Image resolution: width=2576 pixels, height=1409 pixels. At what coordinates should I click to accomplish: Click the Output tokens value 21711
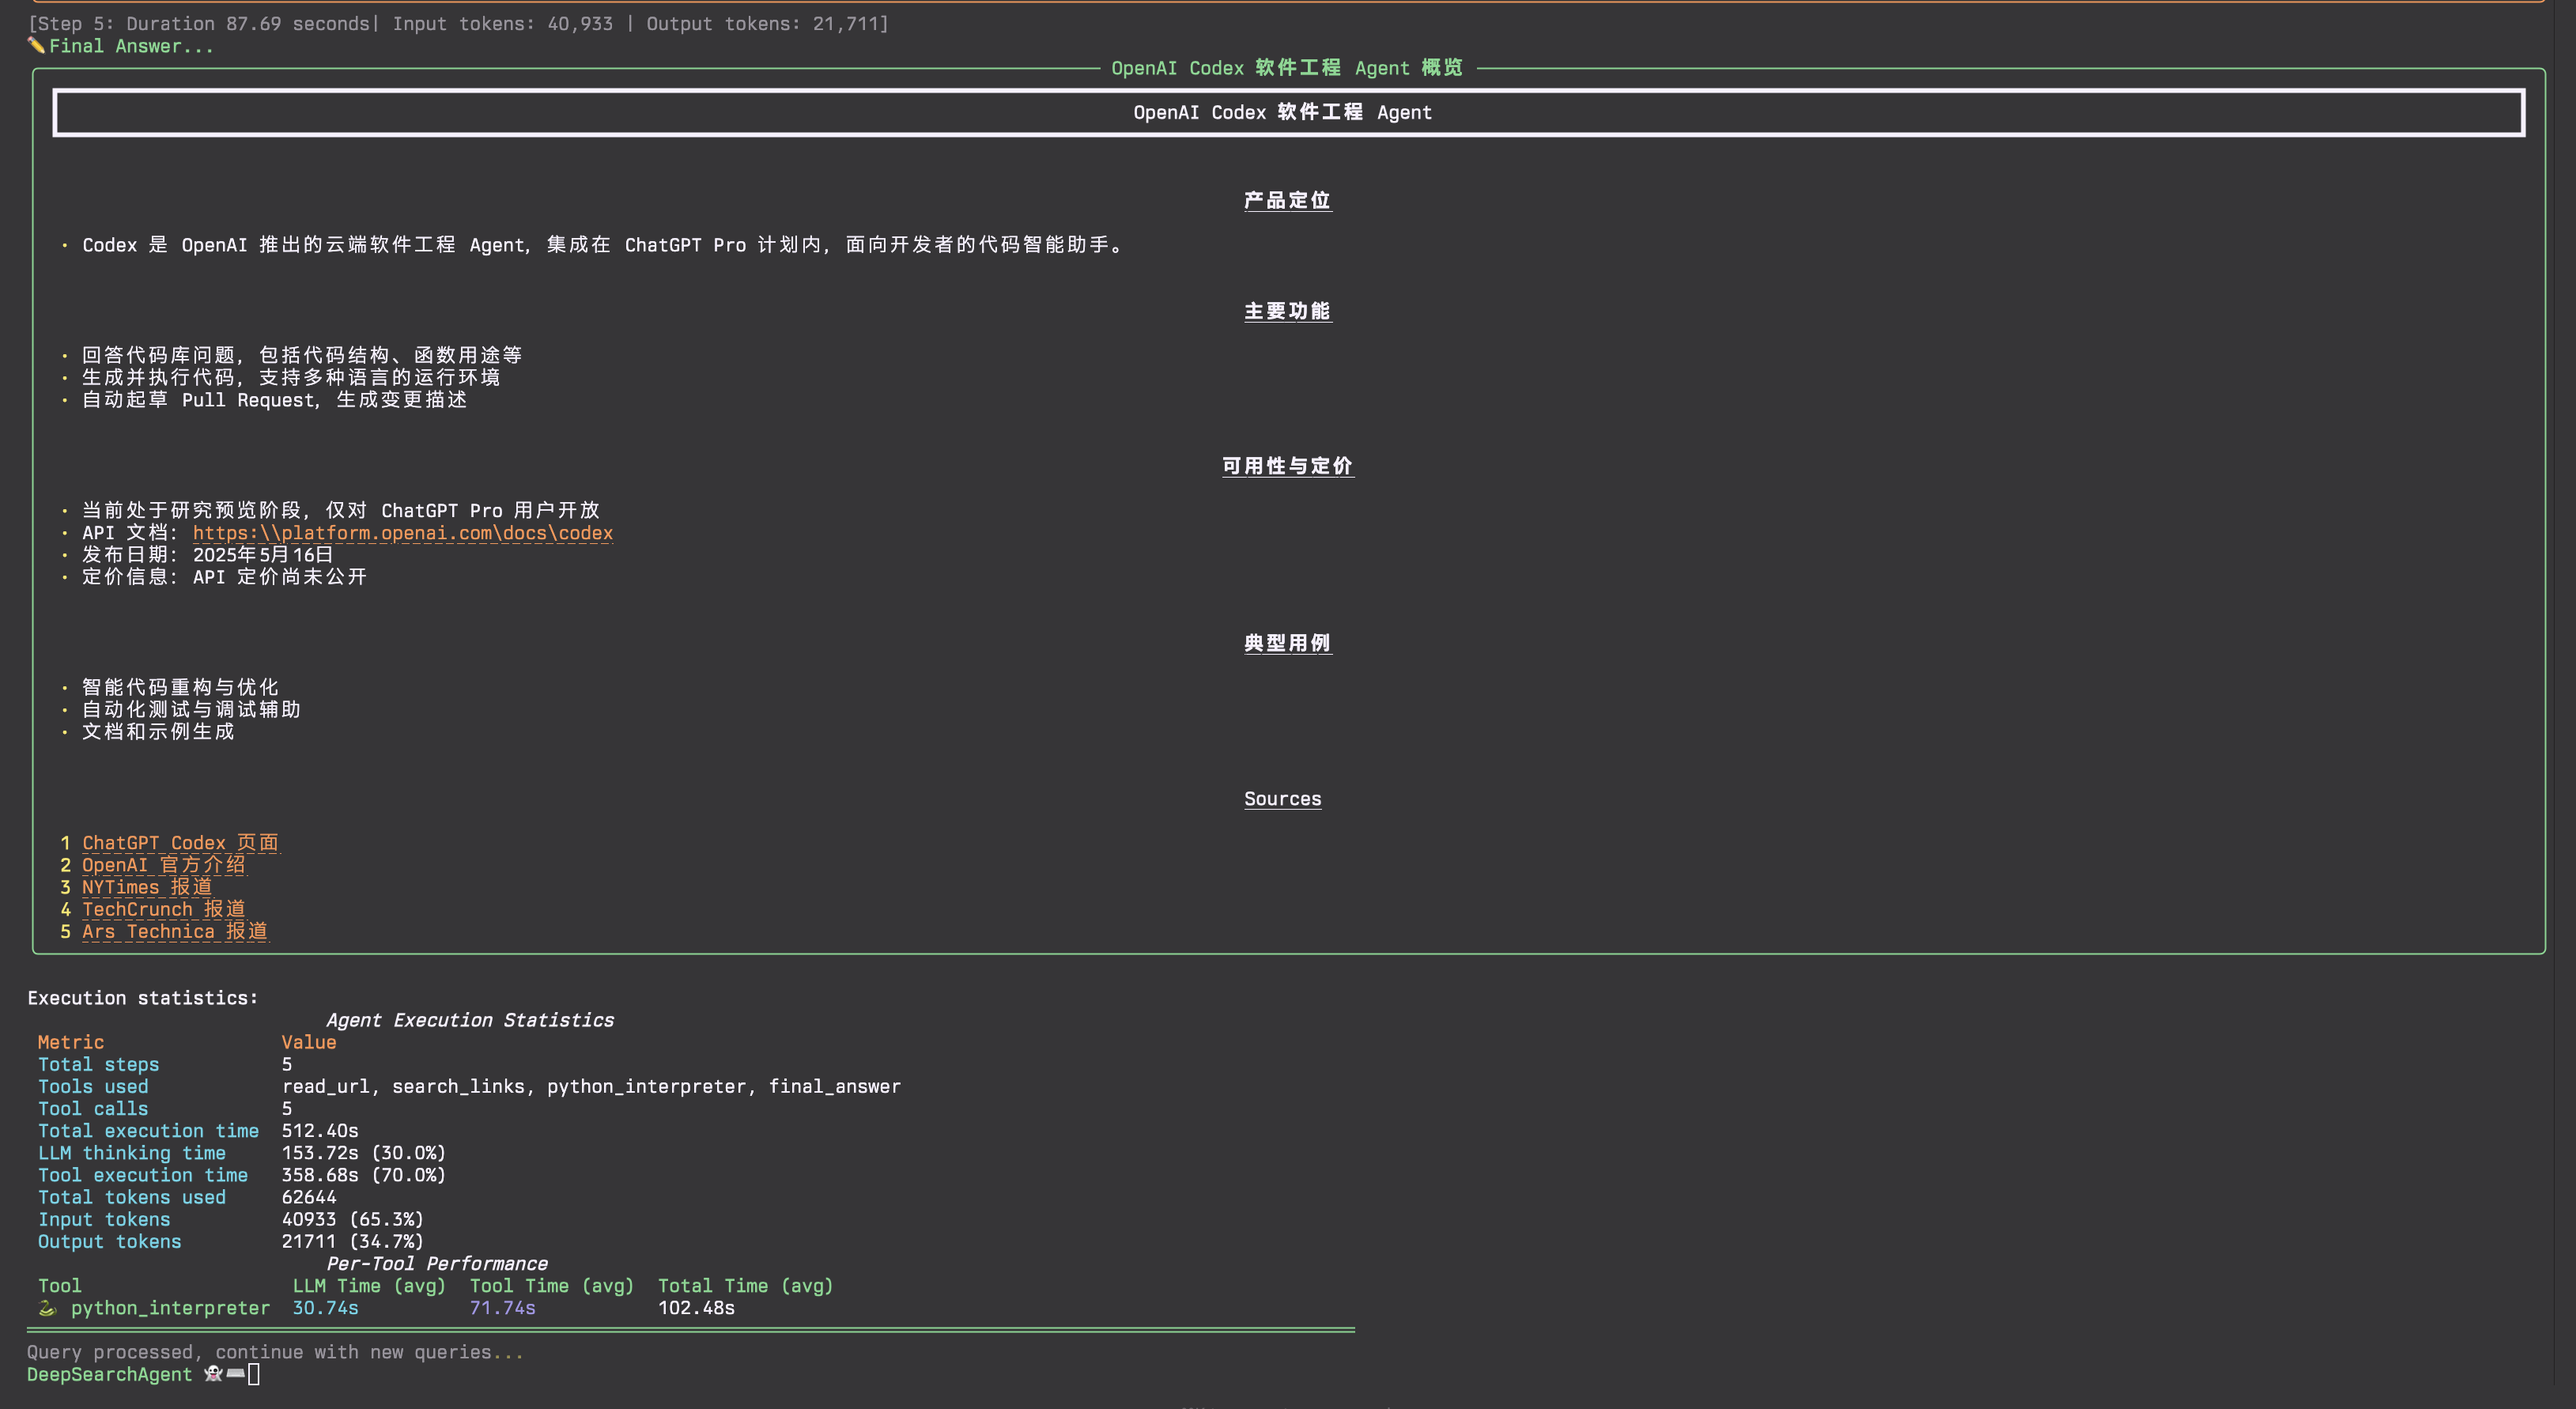tap(353, 1241)
